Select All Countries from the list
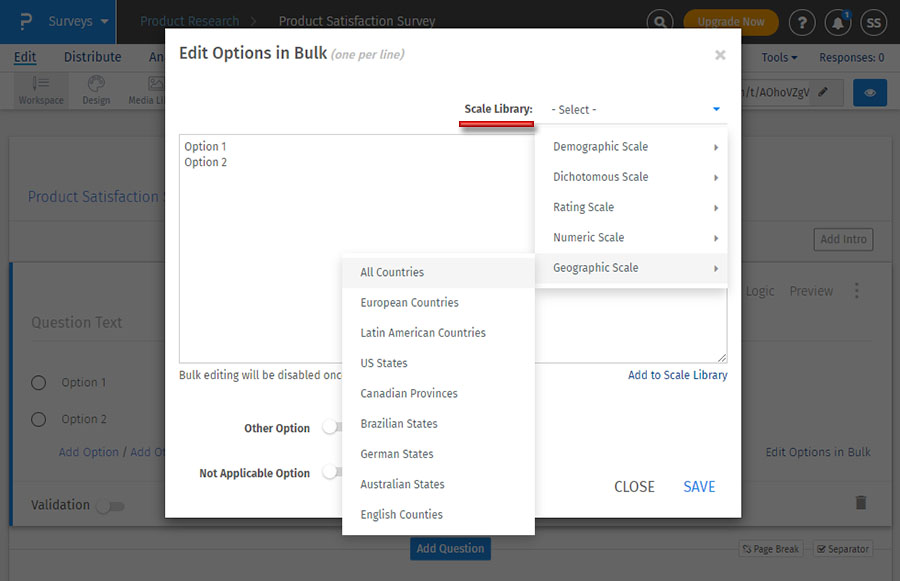The image size is (900, 581). pyautogui.click(x=391, y=272)
